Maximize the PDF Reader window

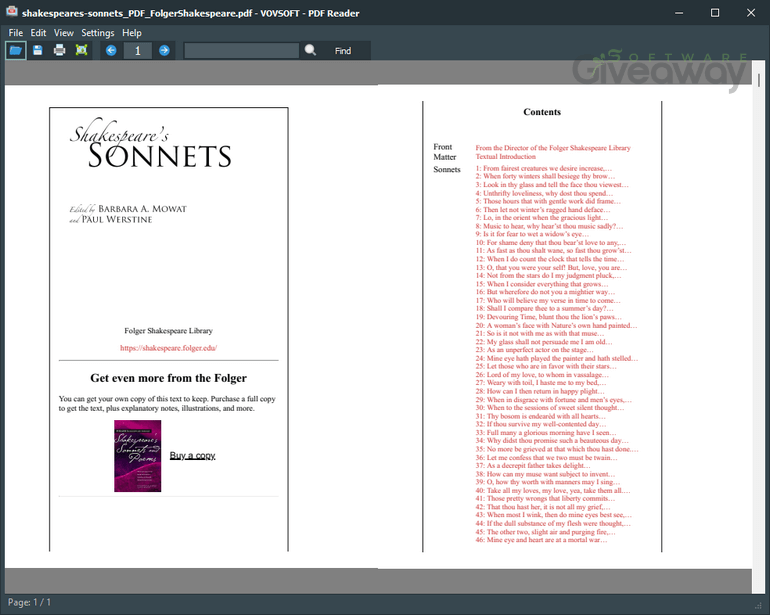coord(715,13)
